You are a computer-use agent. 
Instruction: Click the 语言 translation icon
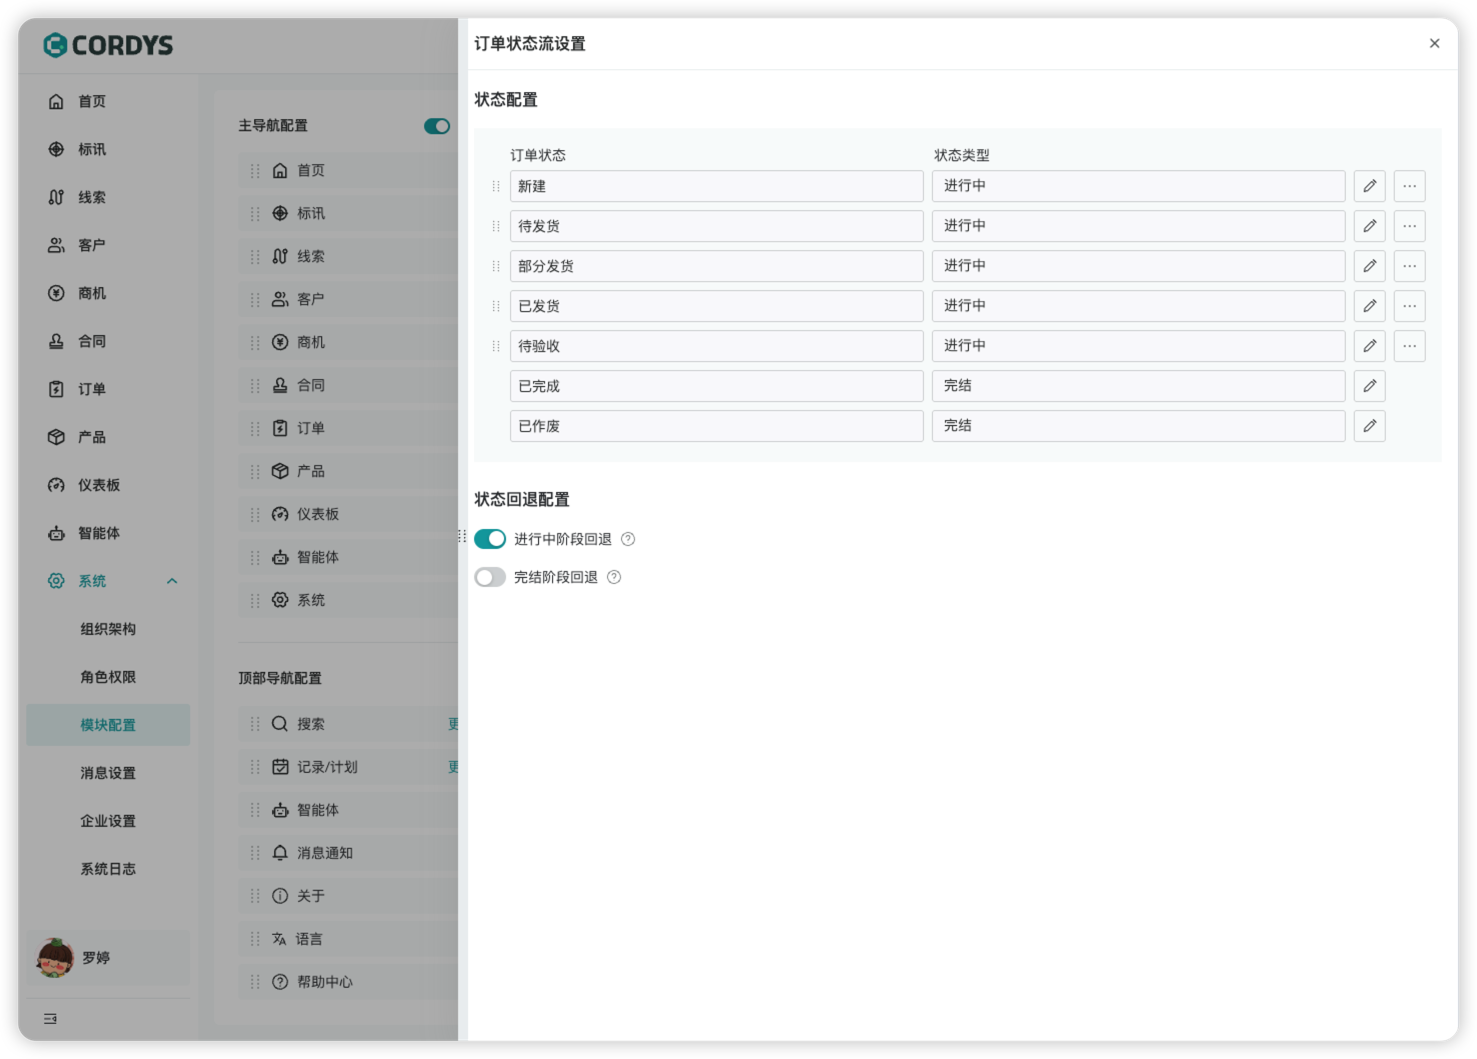coord(279,938)
